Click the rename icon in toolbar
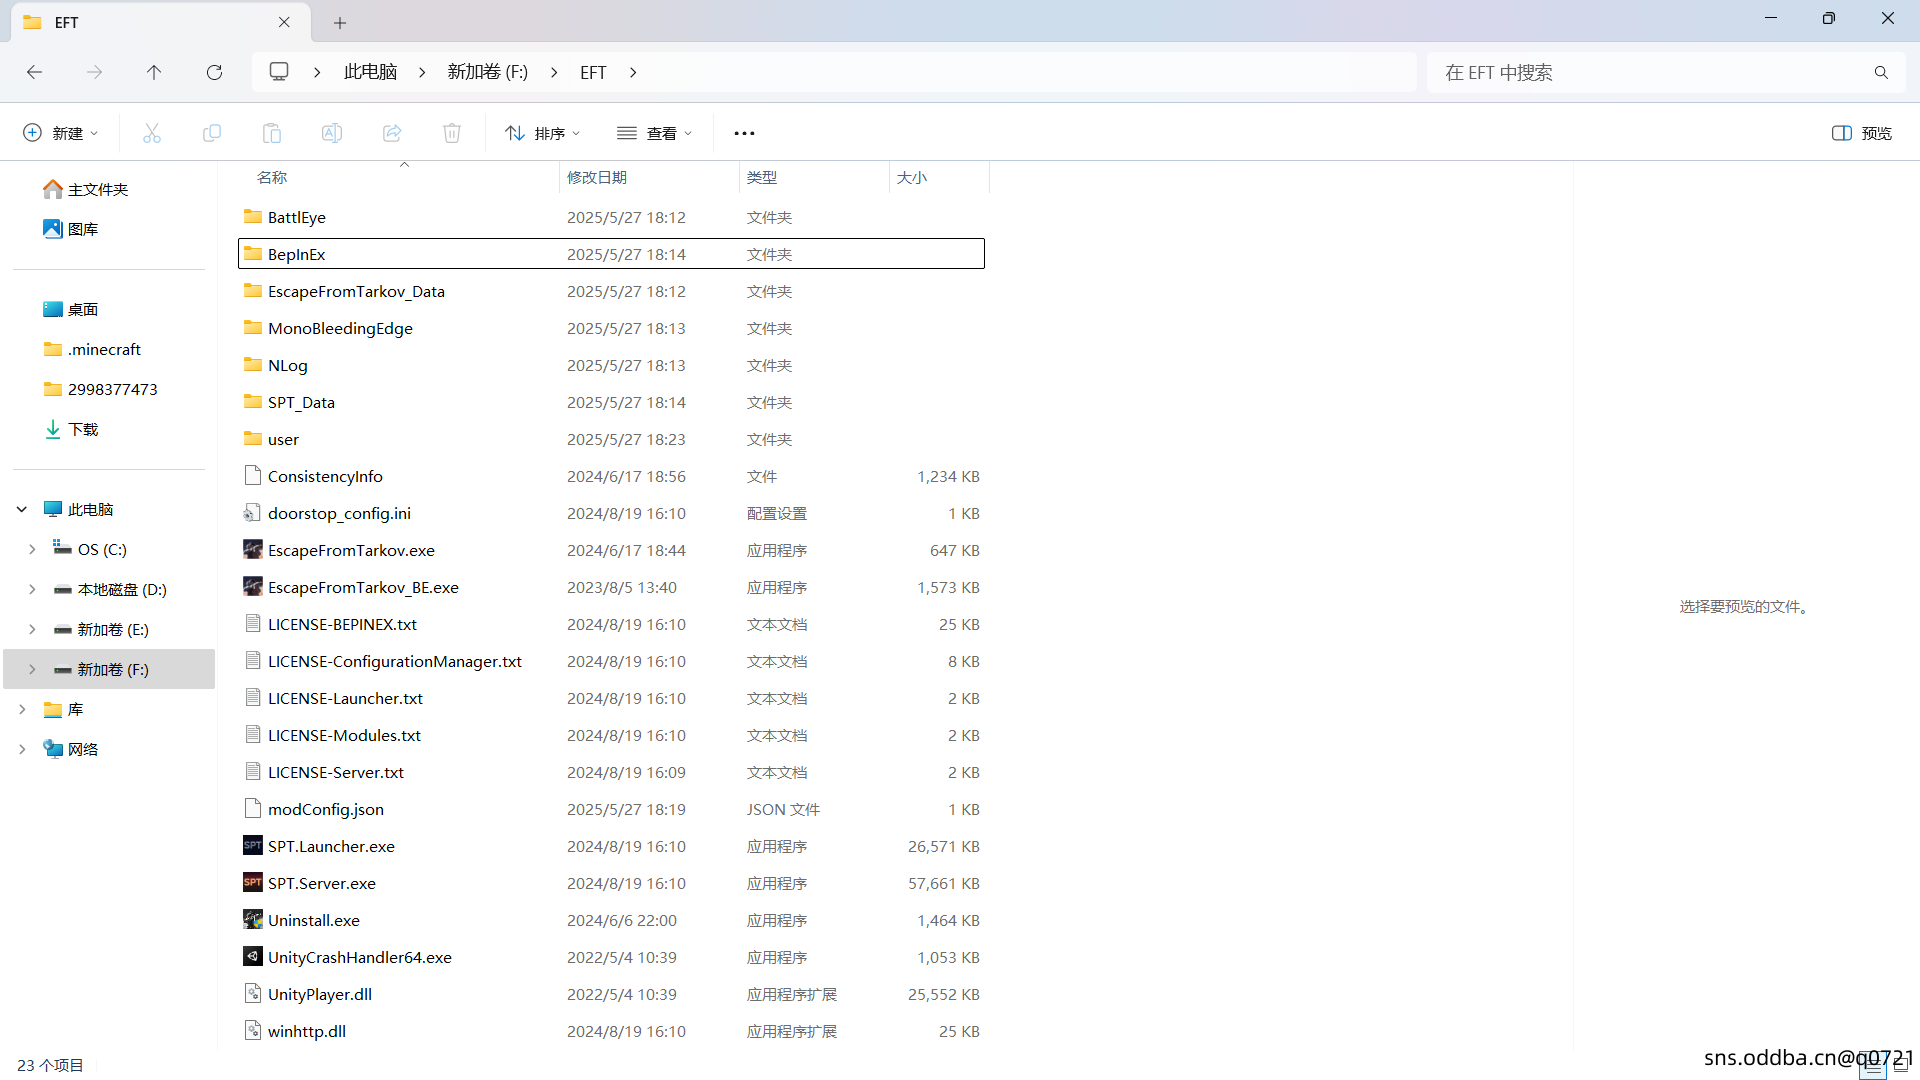Image resolution: width=1920 pixels, height=1080 pixels. click(332, 133)
